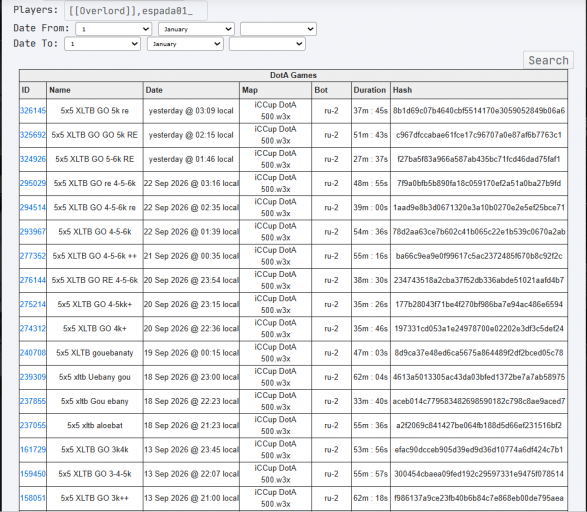
Task: Click the Search button
Action: tap(548, 60)
